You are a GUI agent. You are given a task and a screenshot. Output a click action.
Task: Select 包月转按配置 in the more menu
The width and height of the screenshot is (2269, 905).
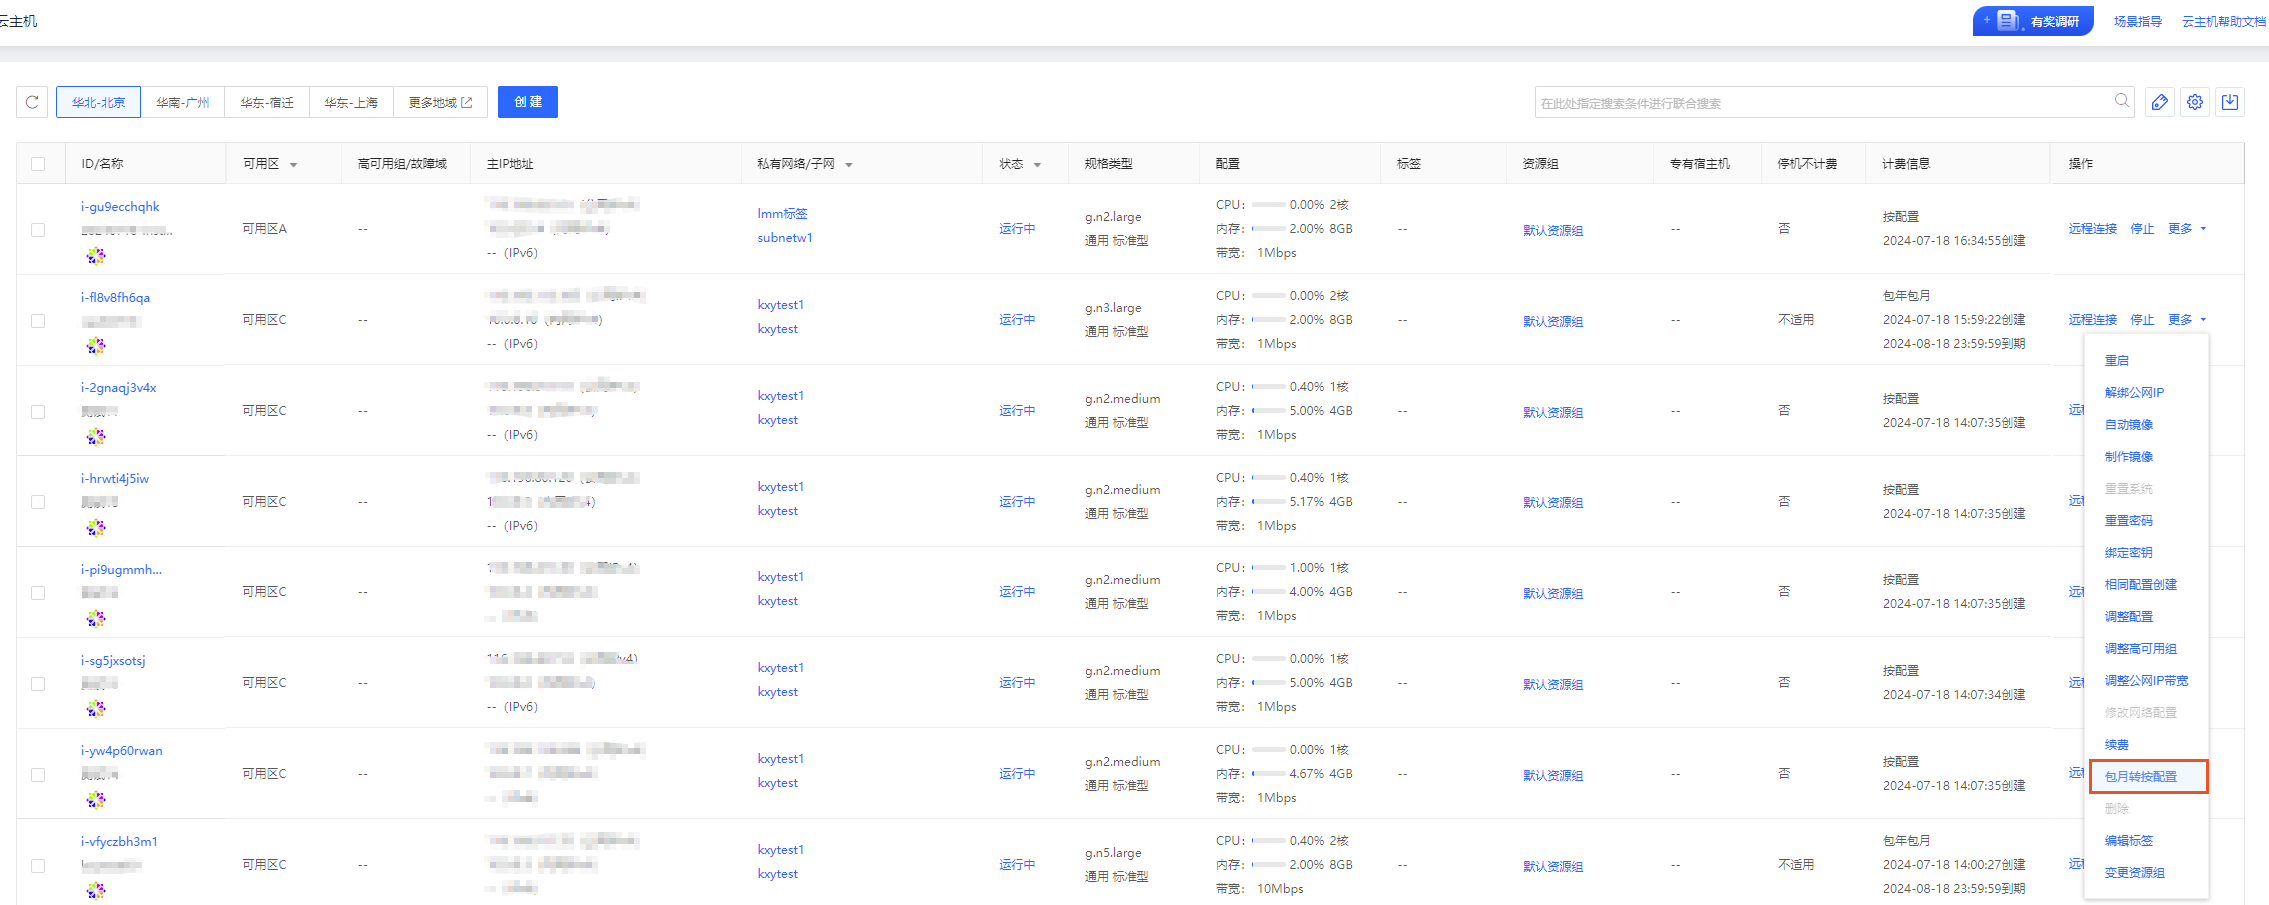(2141, 777)
